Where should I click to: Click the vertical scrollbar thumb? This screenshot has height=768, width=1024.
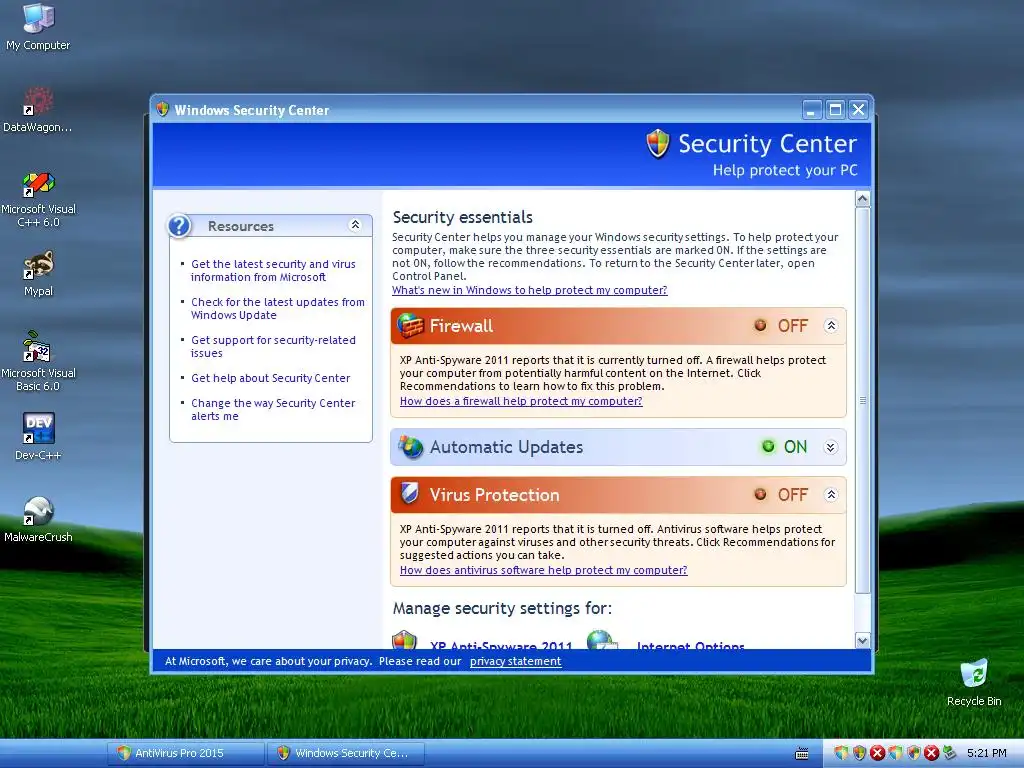[x=862, y=400]
